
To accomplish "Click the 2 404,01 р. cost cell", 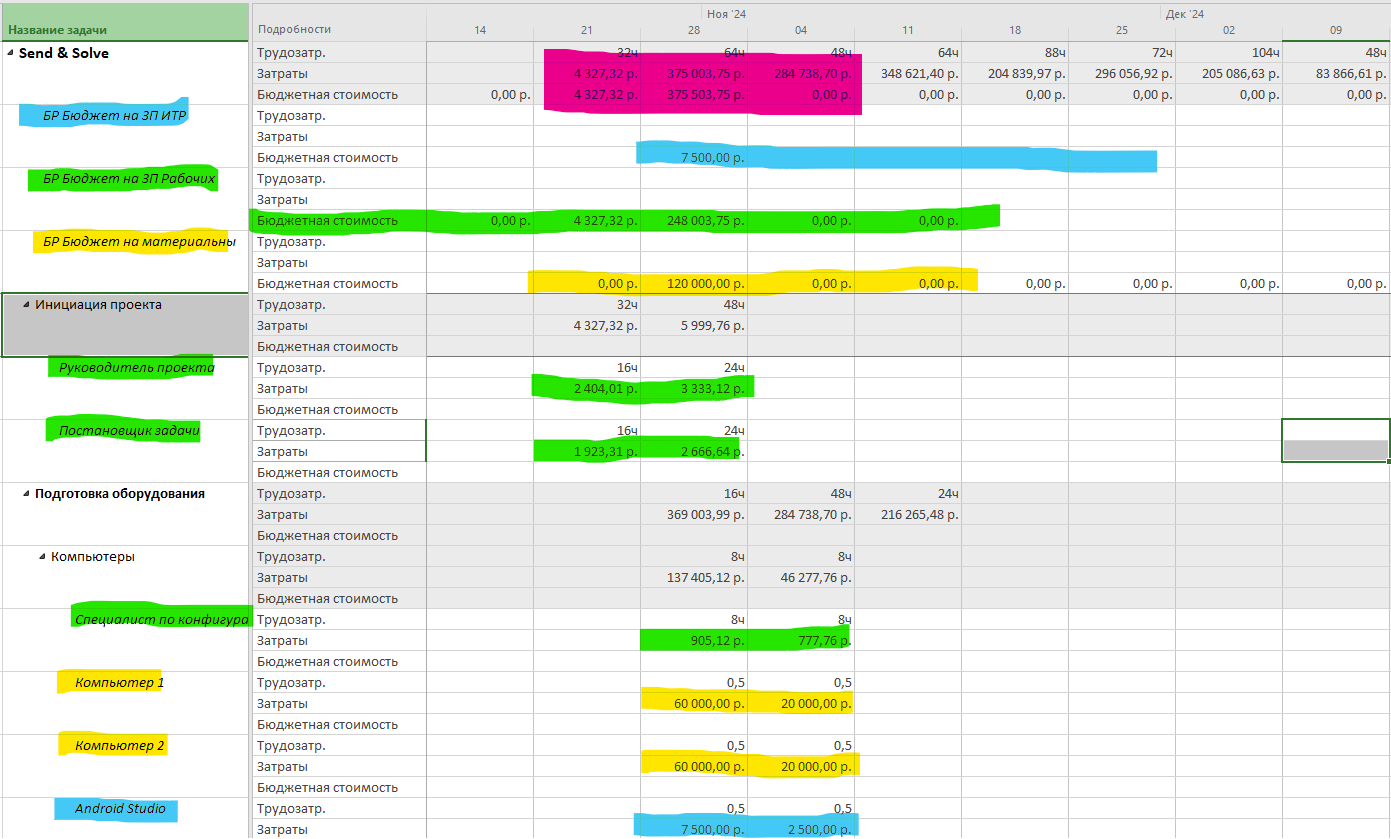I will (x=587, y=389).
